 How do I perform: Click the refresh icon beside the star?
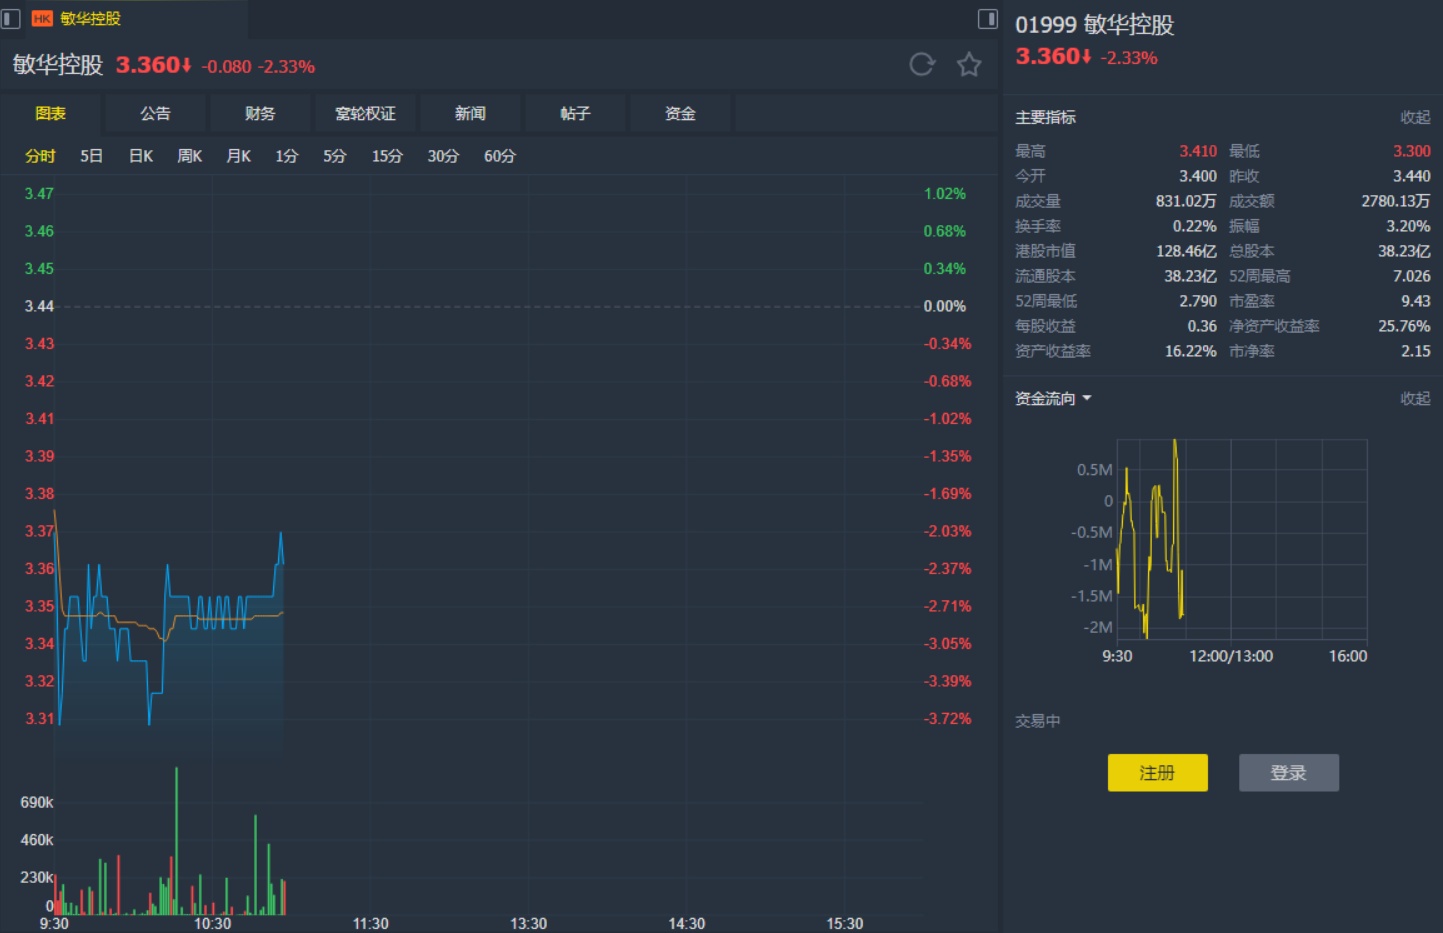point(921,65)
